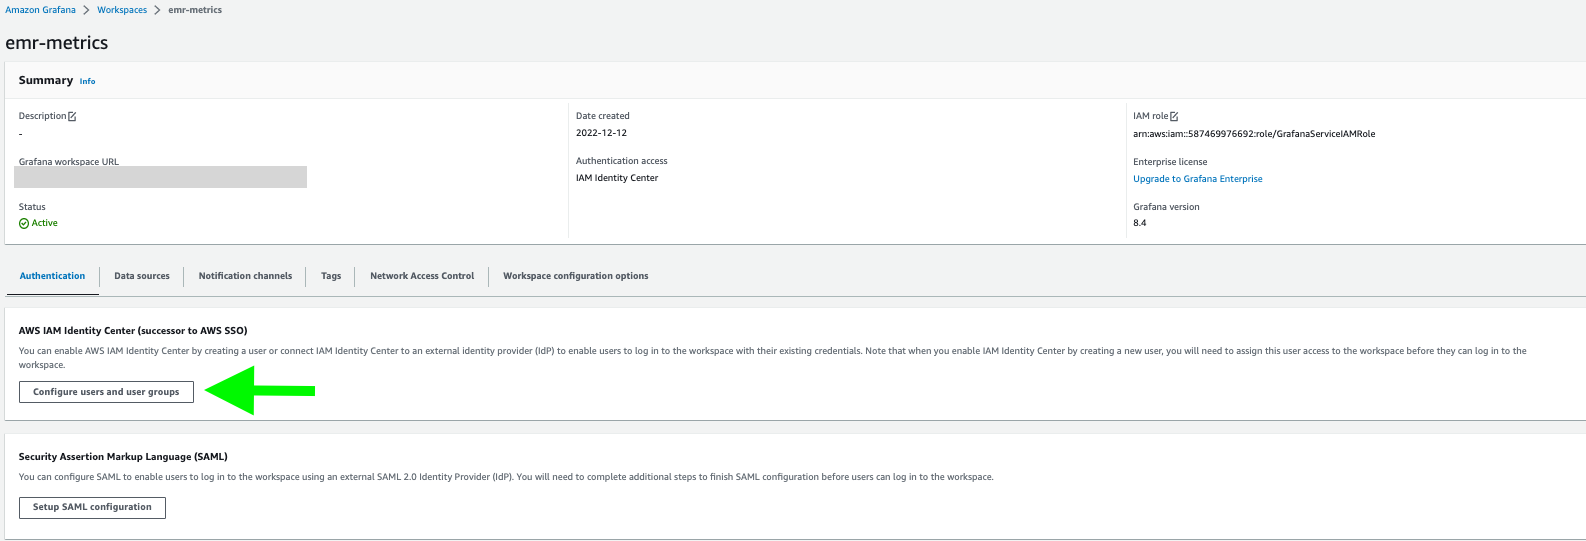Click the date created value 2022-12-12
This screenshot has height=541, width=1586.
point(601,133)
